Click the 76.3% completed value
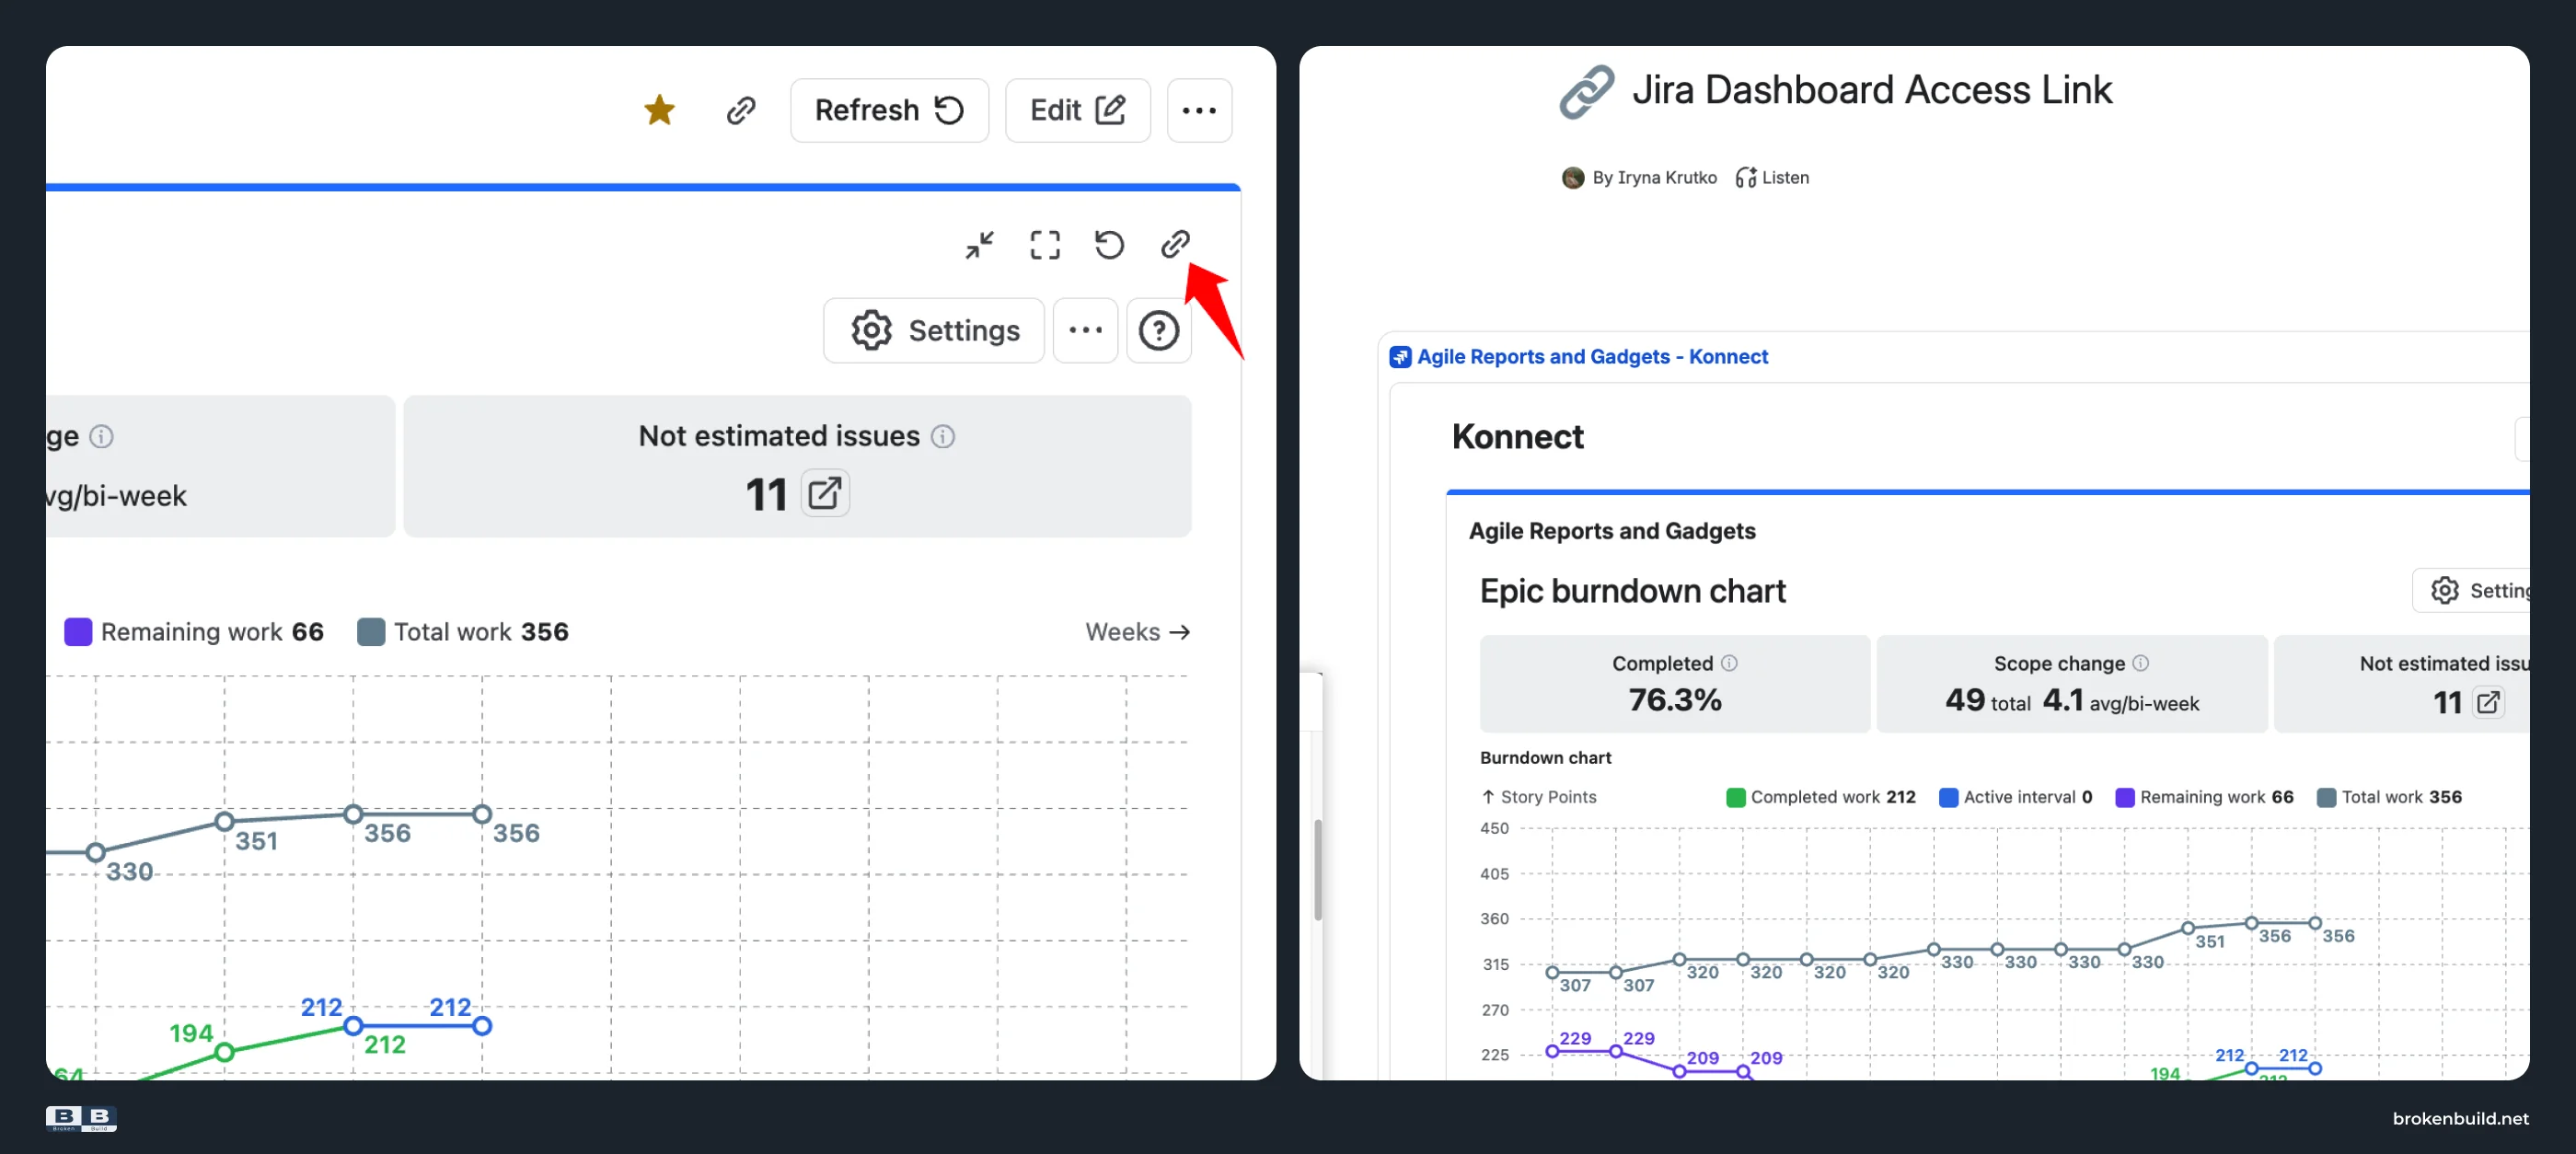The image size is (2576, 1154). pos(1675,700)
